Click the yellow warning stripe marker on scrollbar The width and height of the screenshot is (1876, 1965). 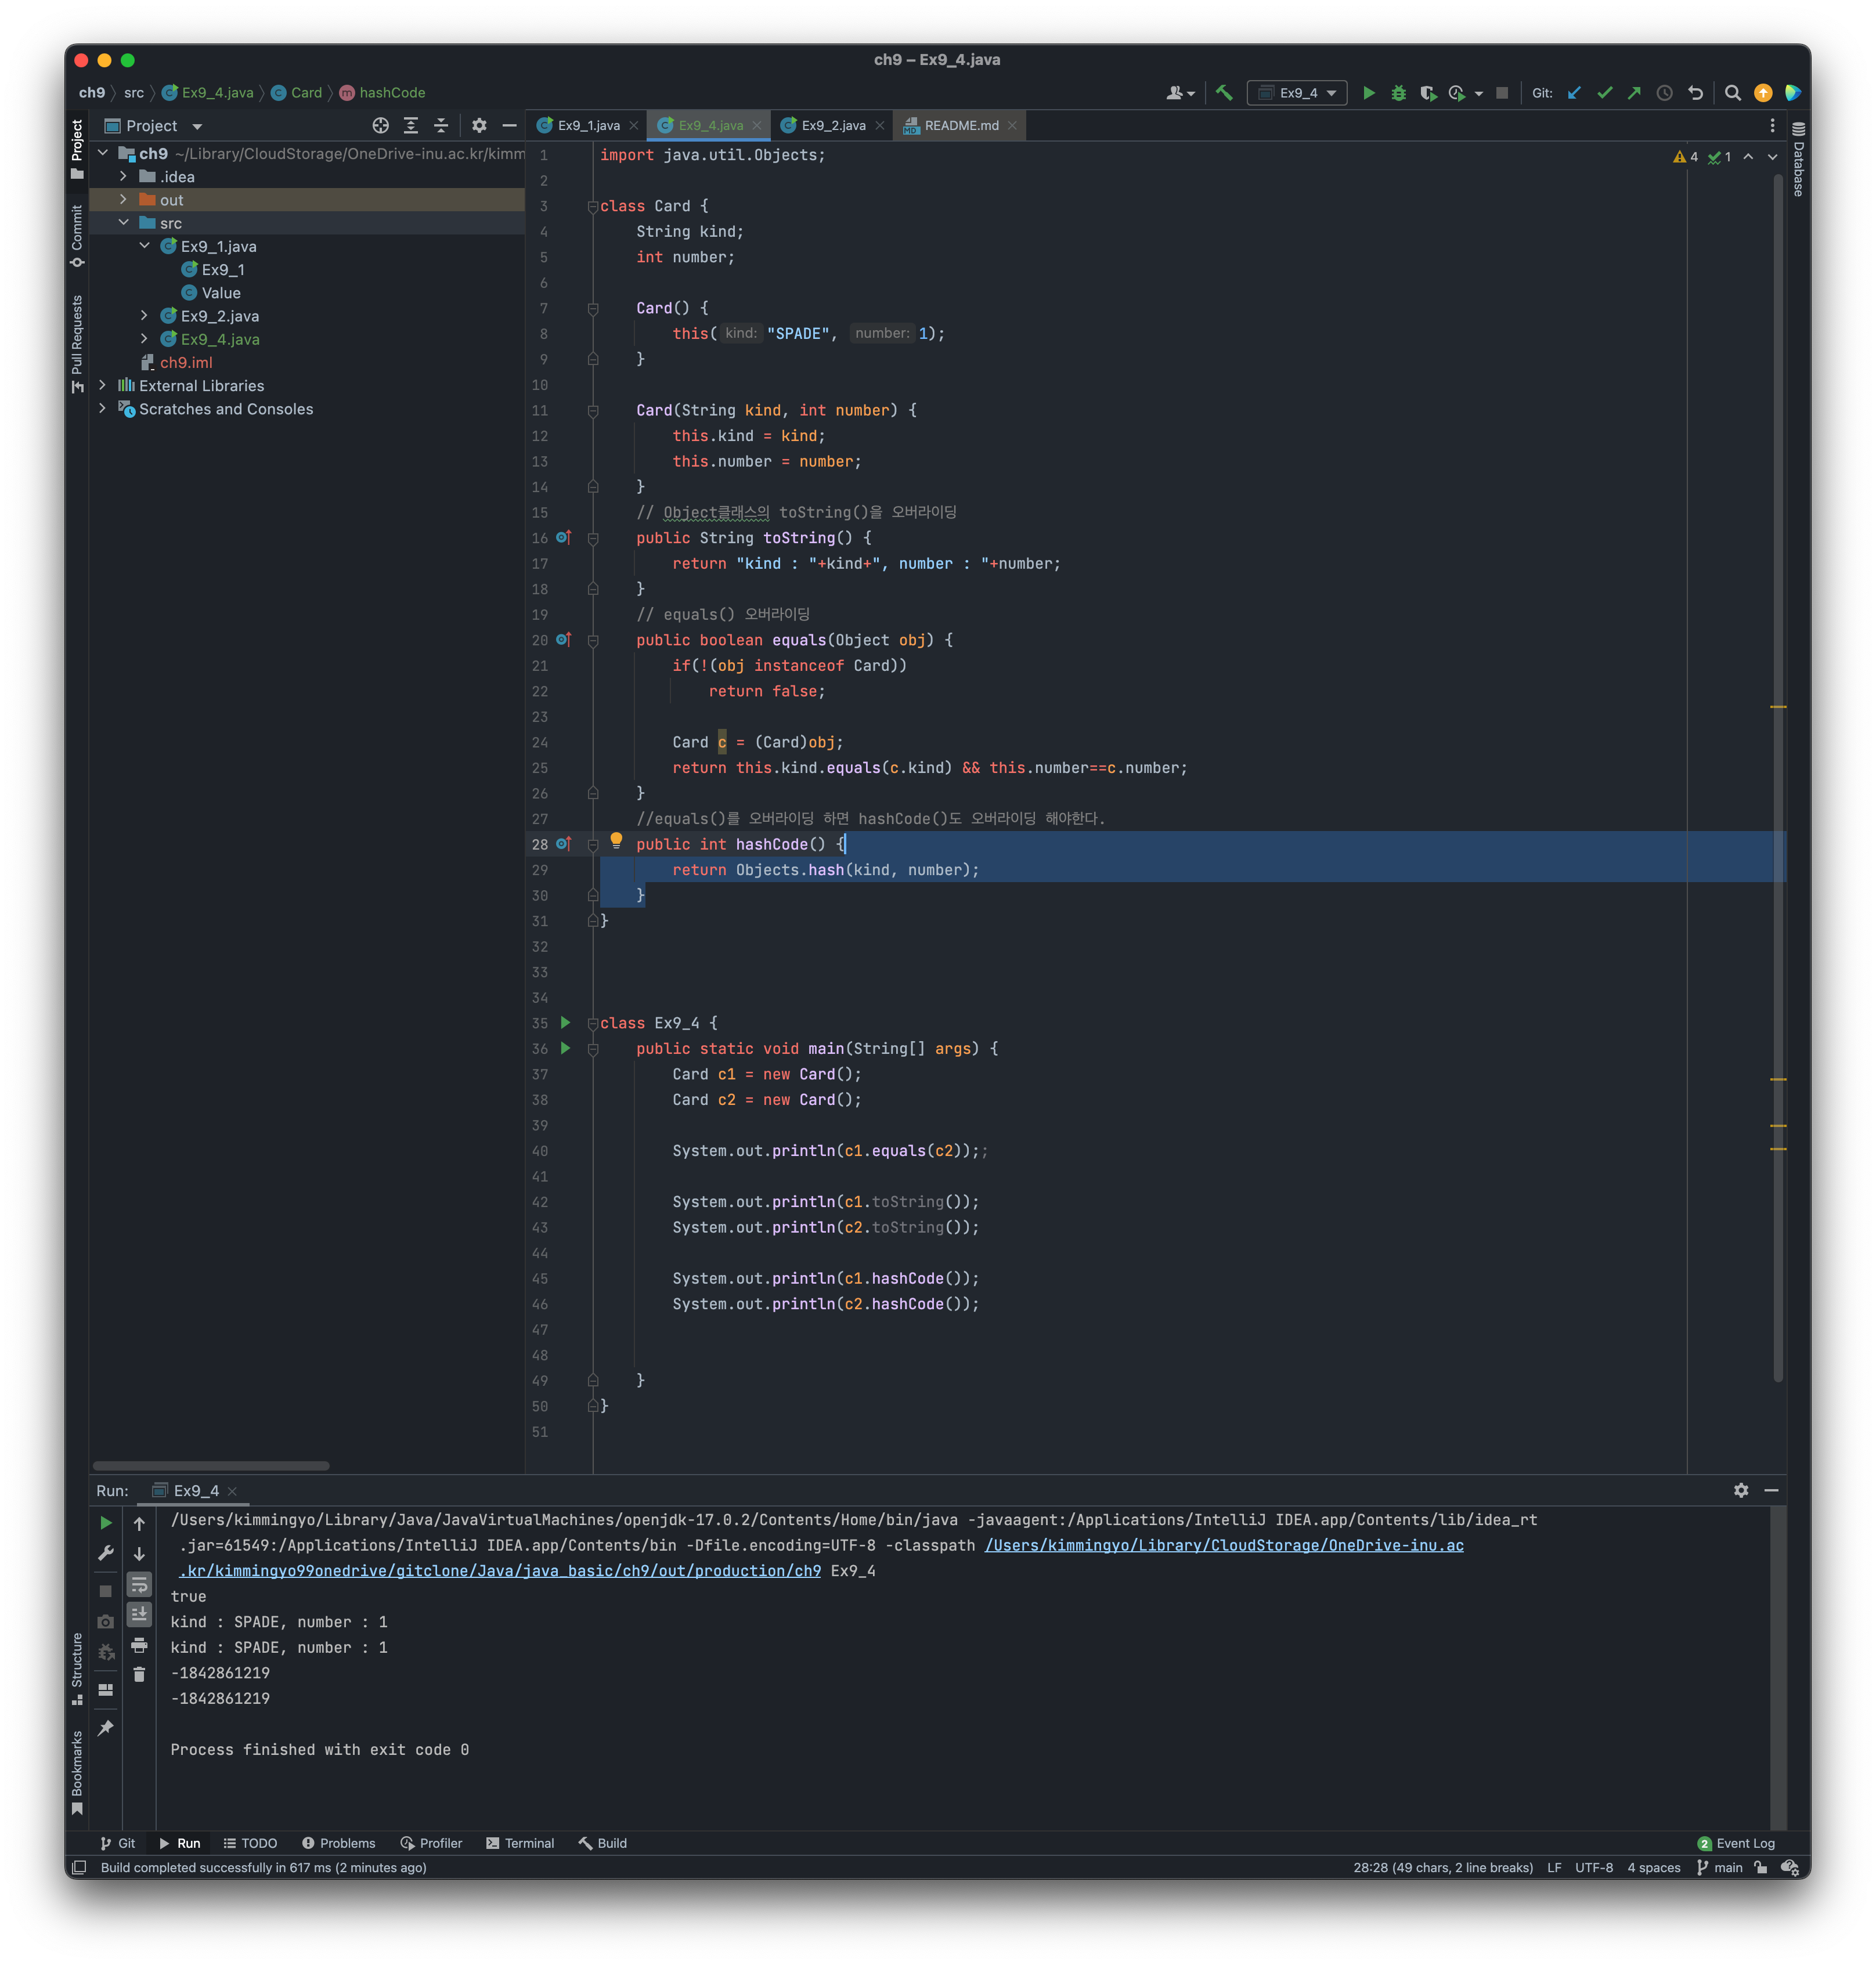tap(1778, 707)
